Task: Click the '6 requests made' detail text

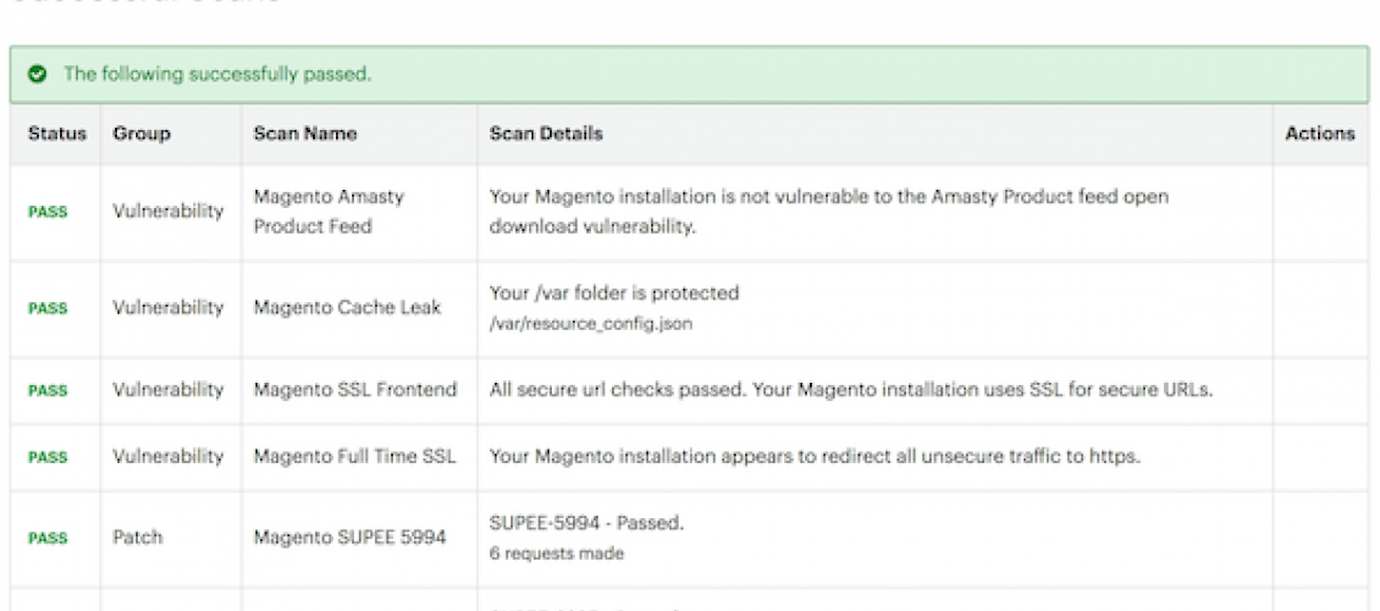Action: click(x=557, y=553)
